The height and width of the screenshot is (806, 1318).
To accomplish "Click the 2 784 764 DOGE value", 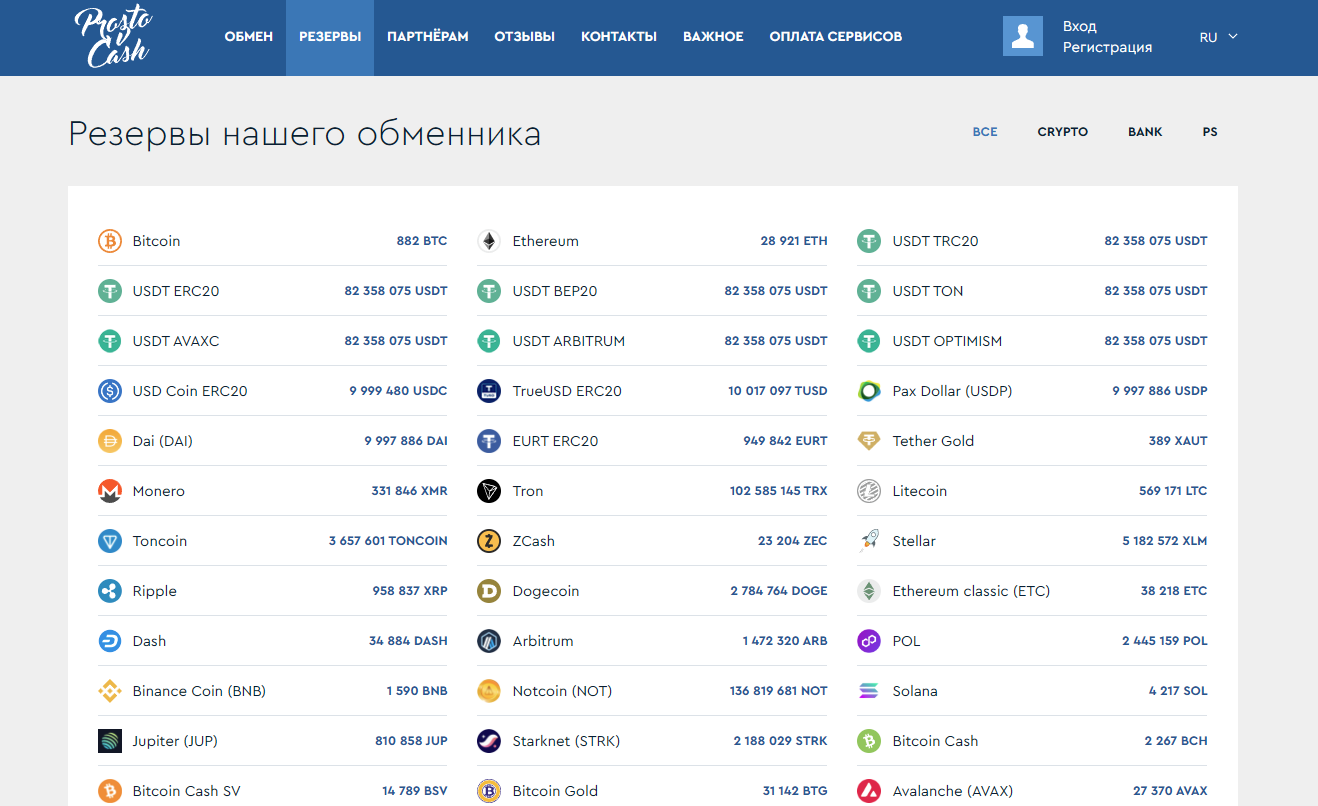I will [779, 591].
